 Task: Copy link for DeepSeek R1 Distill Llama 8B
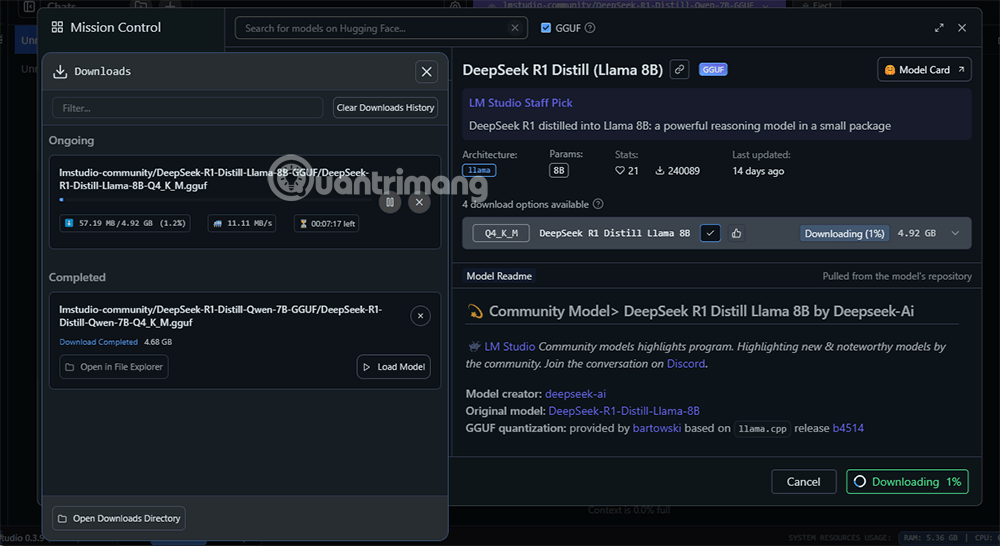[x=680, y=70]
